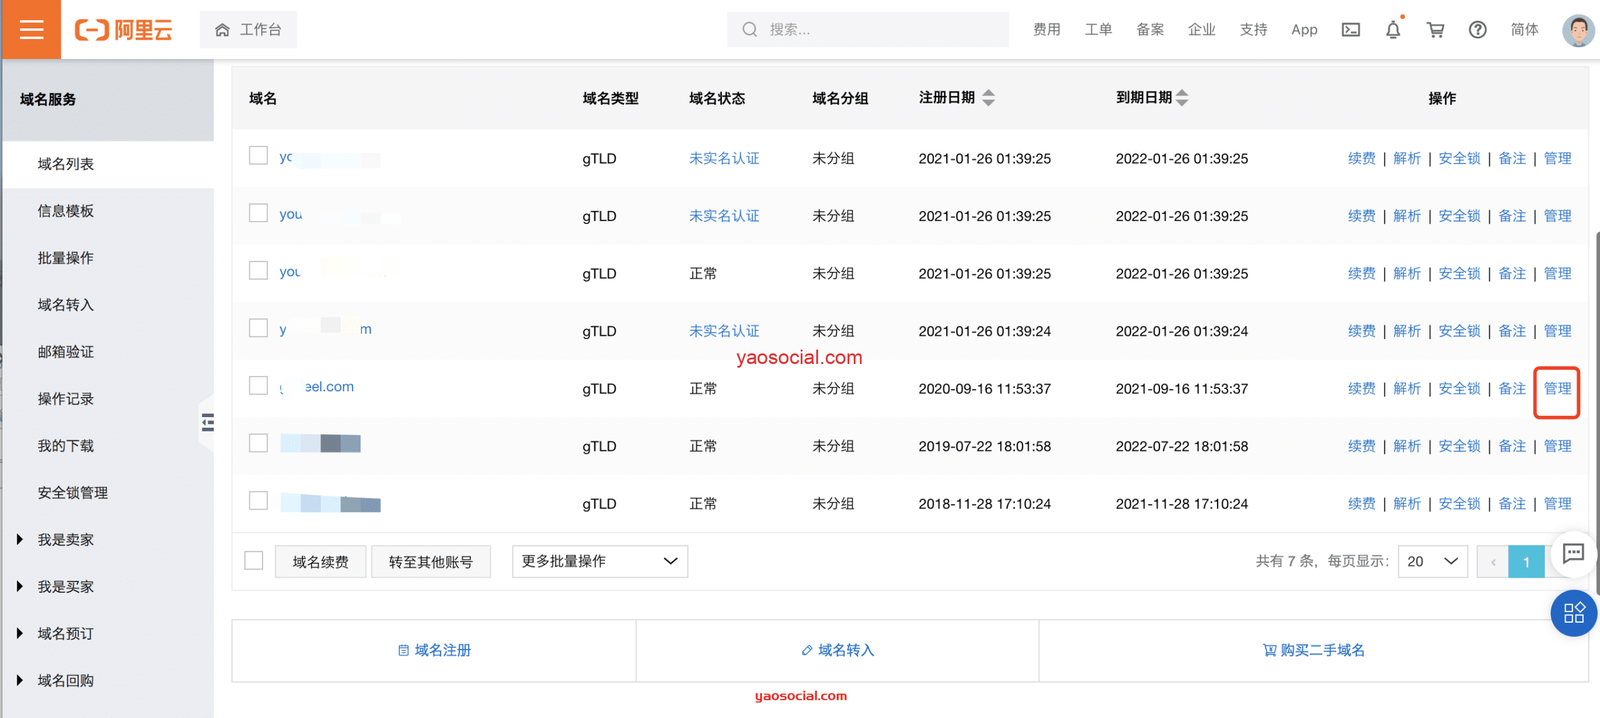This screenshot has height=718, width=1600.
Task: Open the shopping cart
Action: [x=1435, y=30]
